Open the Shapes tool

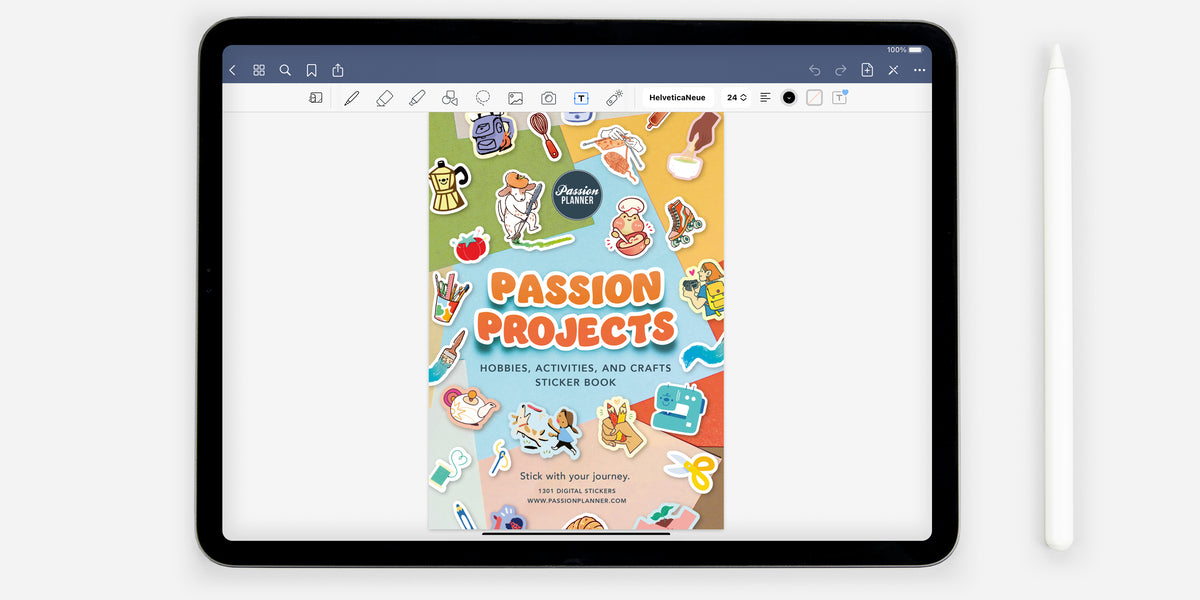(450, 97)
